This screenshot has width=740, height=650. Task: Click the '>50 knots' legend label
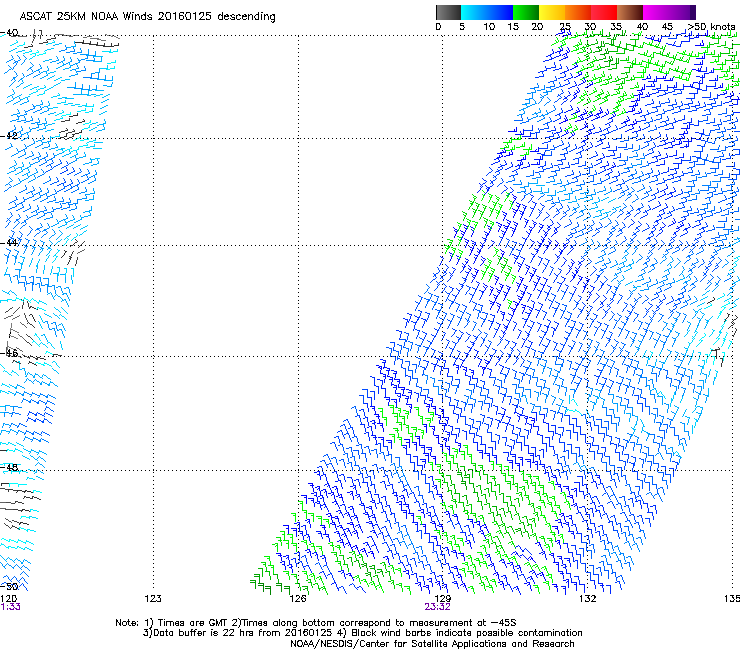711,27
